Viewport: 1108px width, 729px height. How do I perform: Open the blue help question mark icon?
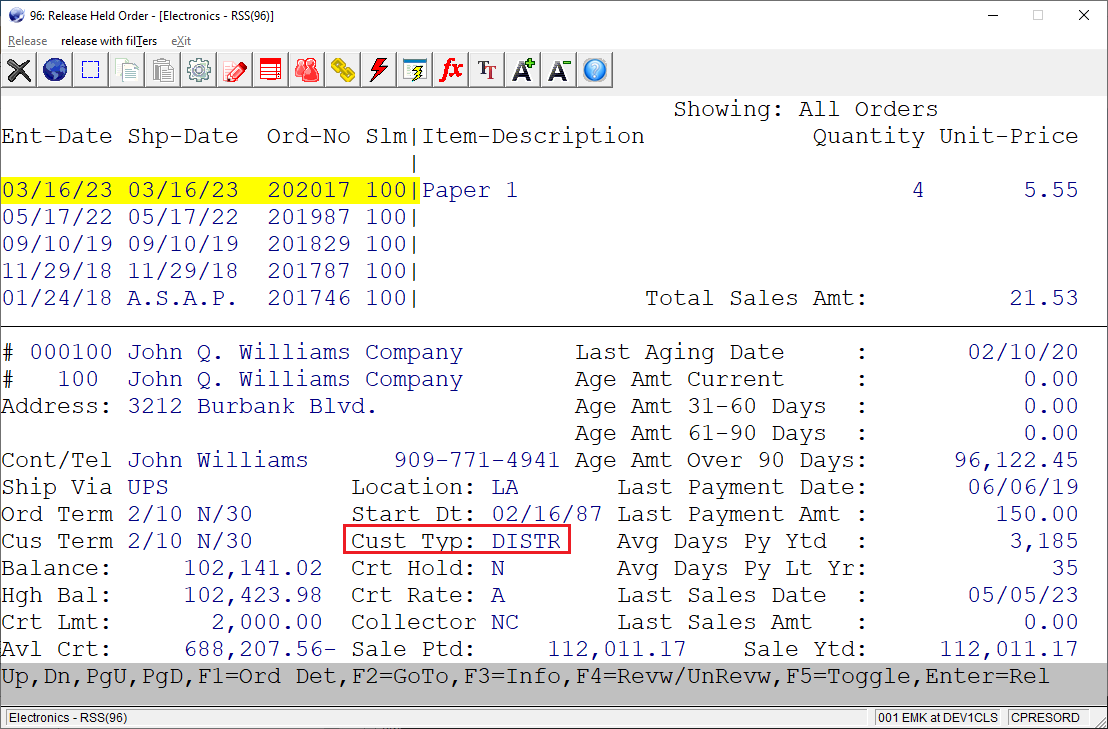coord(594,70)
